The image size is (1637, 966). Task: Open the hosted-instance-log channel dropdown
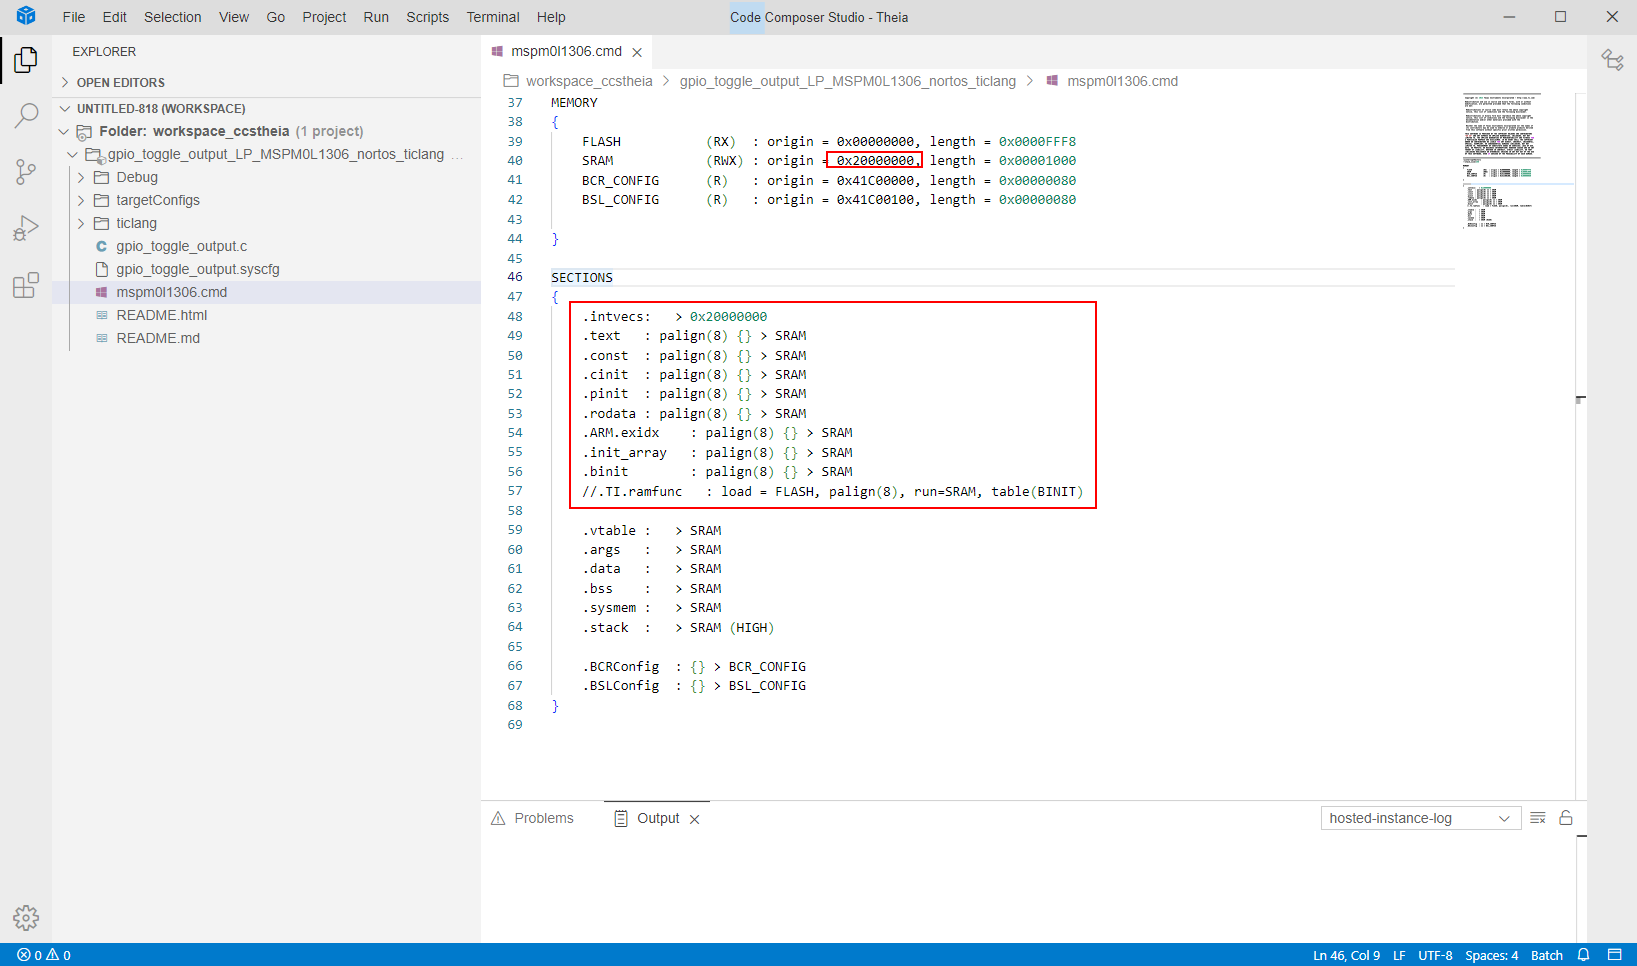(1420, 818)
